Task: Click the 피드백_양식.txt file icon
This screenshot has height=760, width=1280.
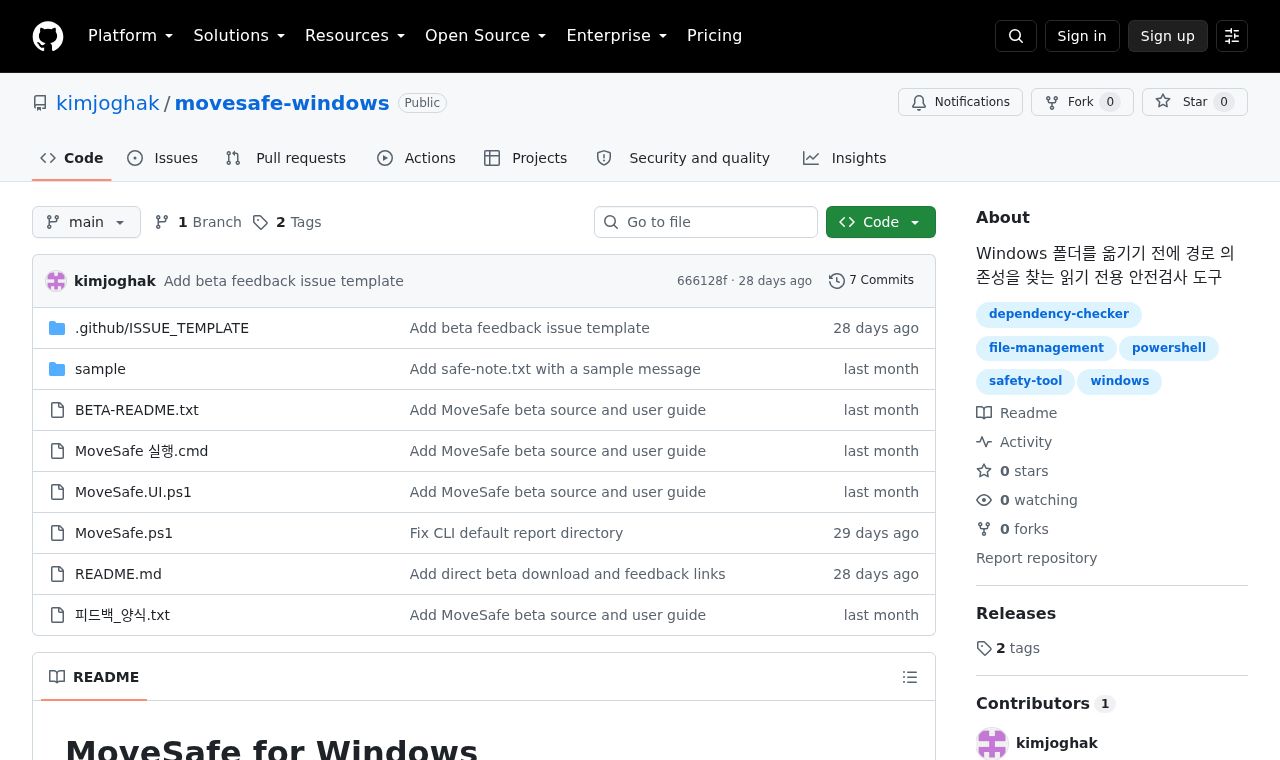Action: click(57, 615)
